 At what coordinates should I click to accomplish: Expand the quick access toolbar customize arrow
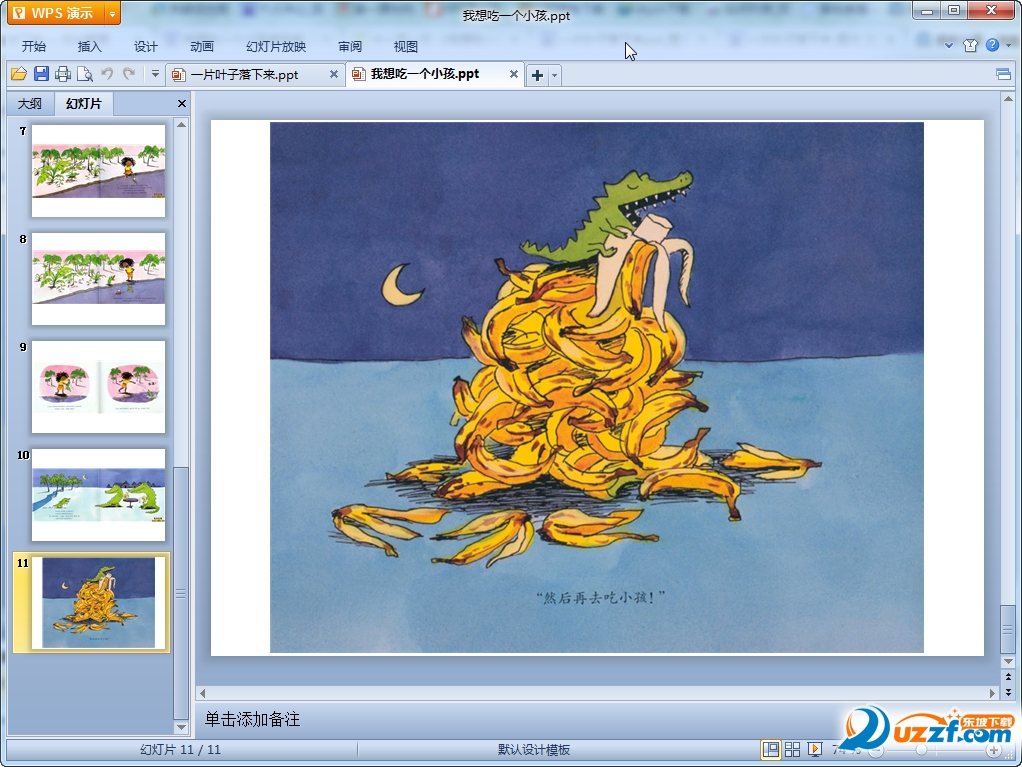click(155, 74)
